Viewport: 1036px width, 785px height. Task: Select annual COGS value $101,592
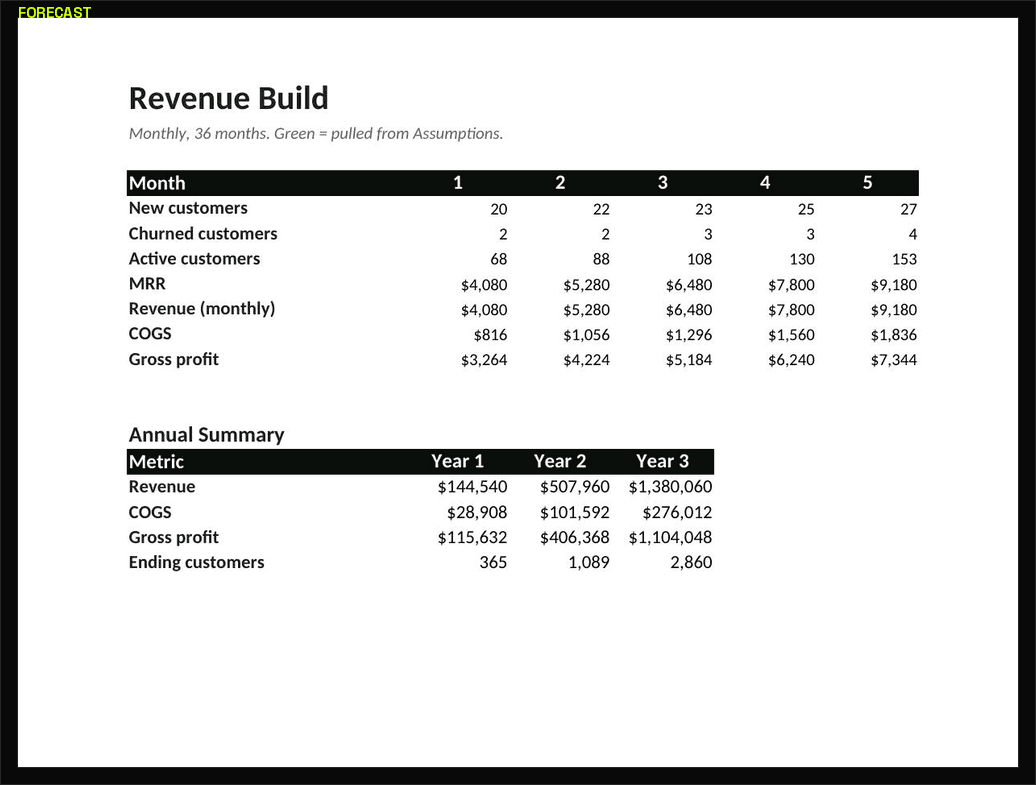coord(575,513)
